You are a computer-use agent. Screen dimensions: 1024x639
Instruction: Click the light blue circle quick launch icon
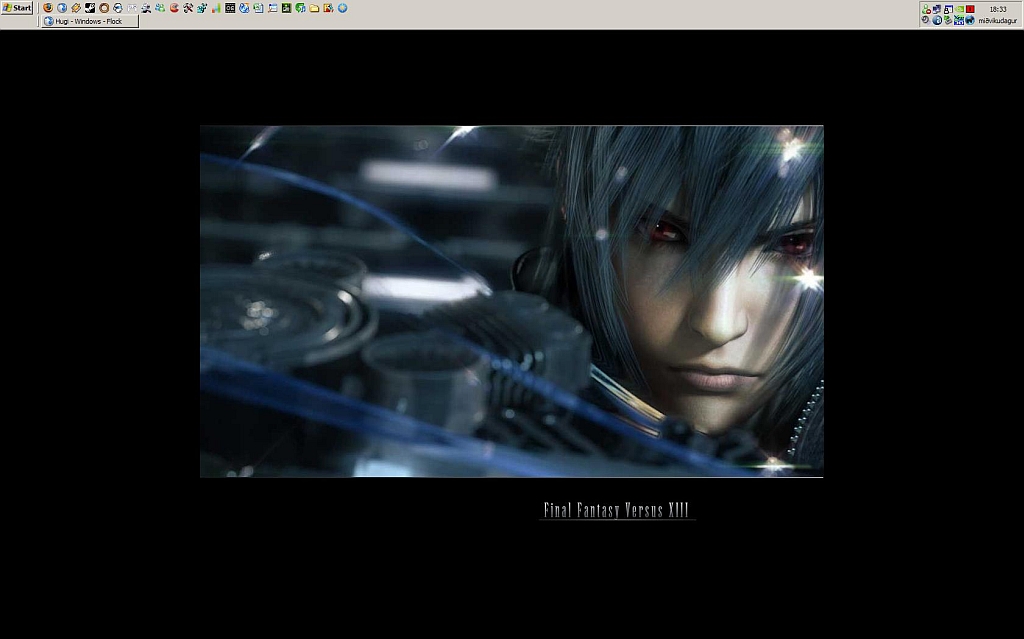pos(342,8)
